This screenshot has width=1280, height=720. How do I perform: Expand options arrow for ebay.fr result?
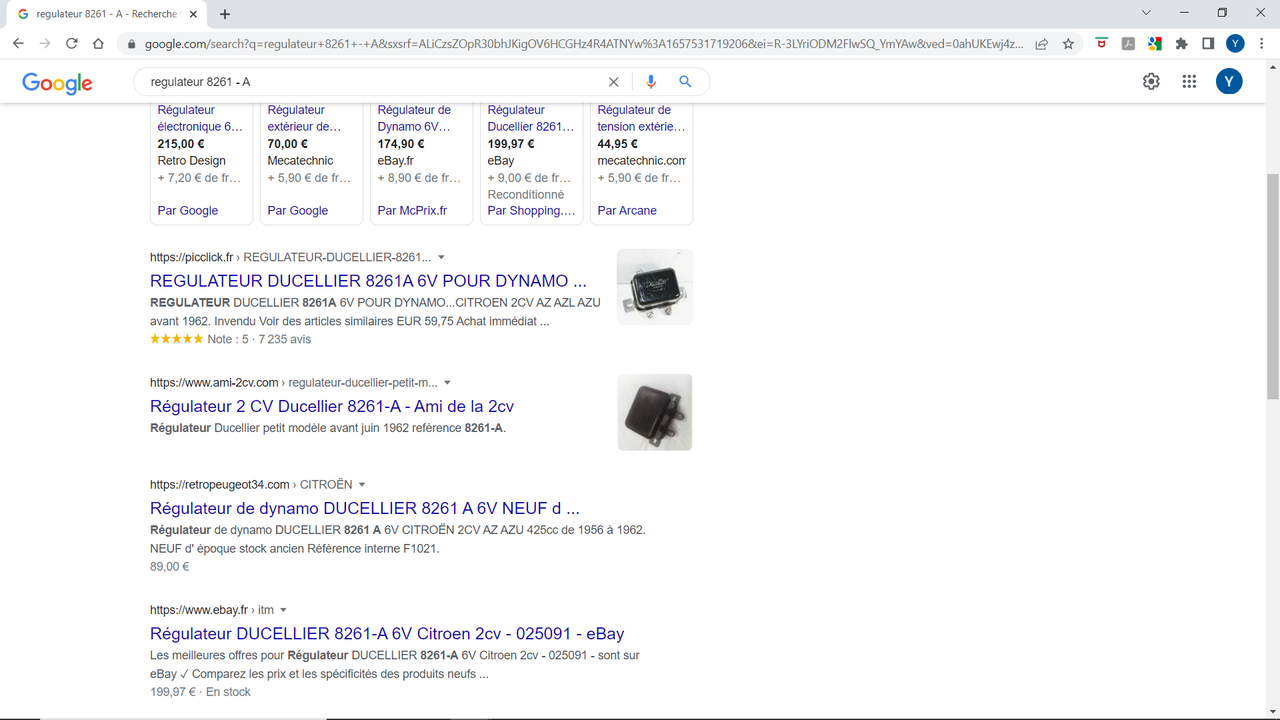[283, 610]
